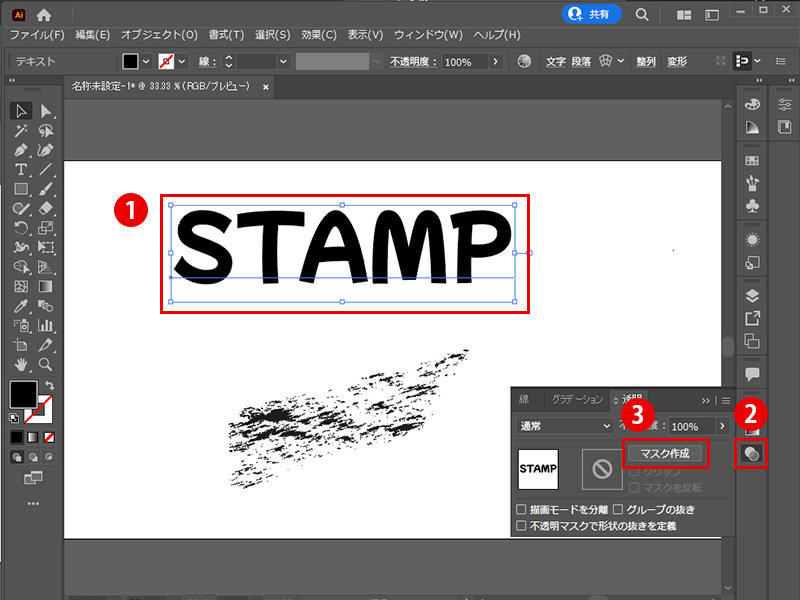Select the Rectangle tool
Viewport: 800px width, 600px height.
click(x=20, y=187)
